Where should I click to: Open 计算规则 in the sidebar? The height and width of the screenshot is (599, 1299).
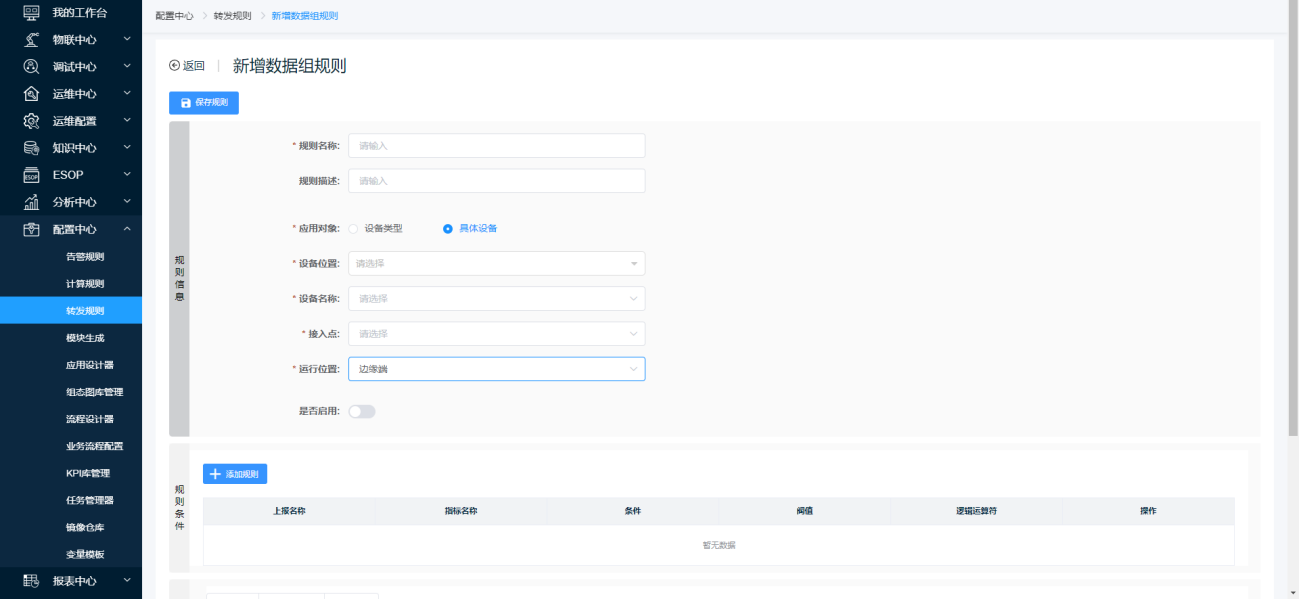[85, 284]
